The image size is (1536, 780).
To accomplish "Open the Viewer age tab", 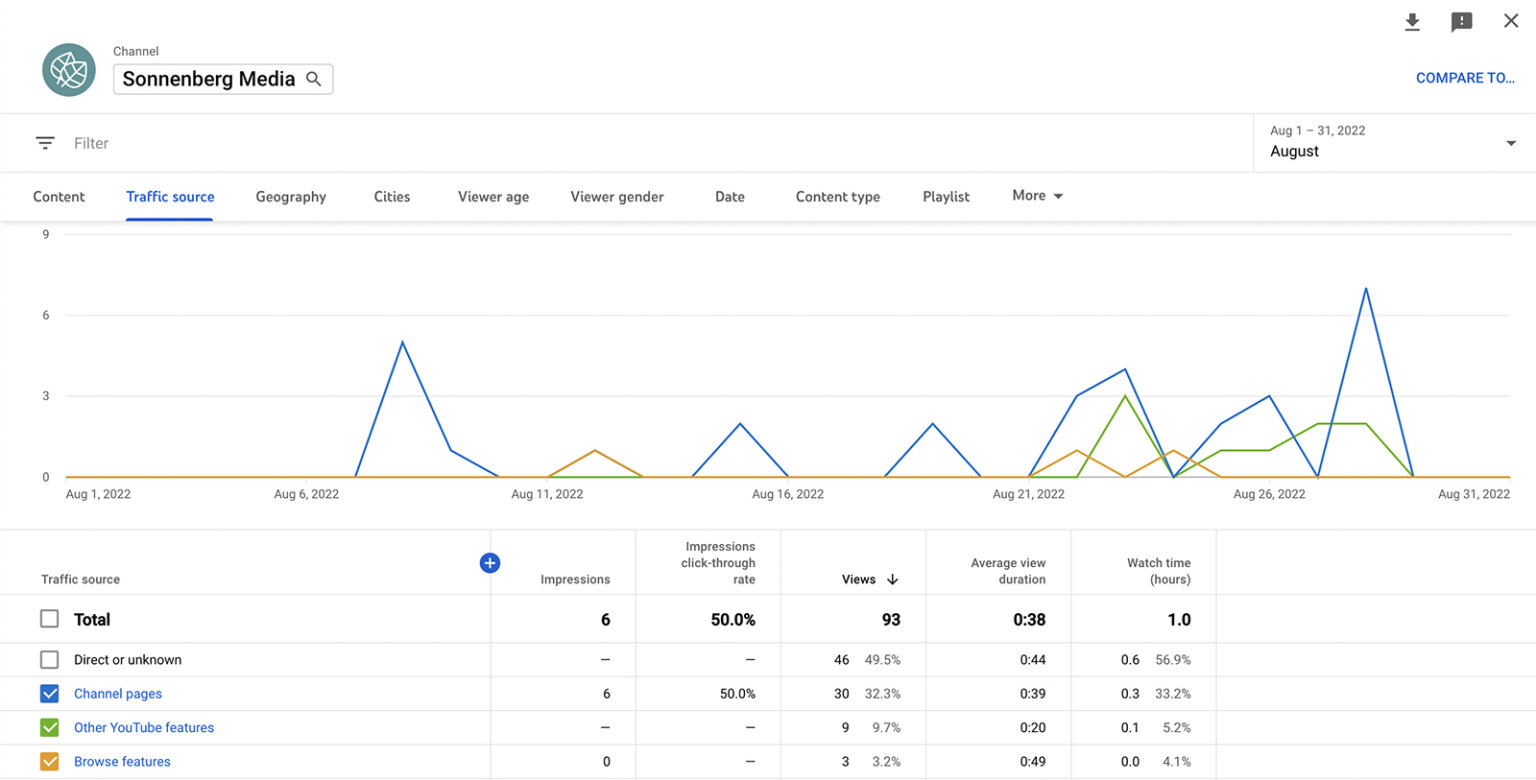I will pyautogui.click(x=493, y=196).
